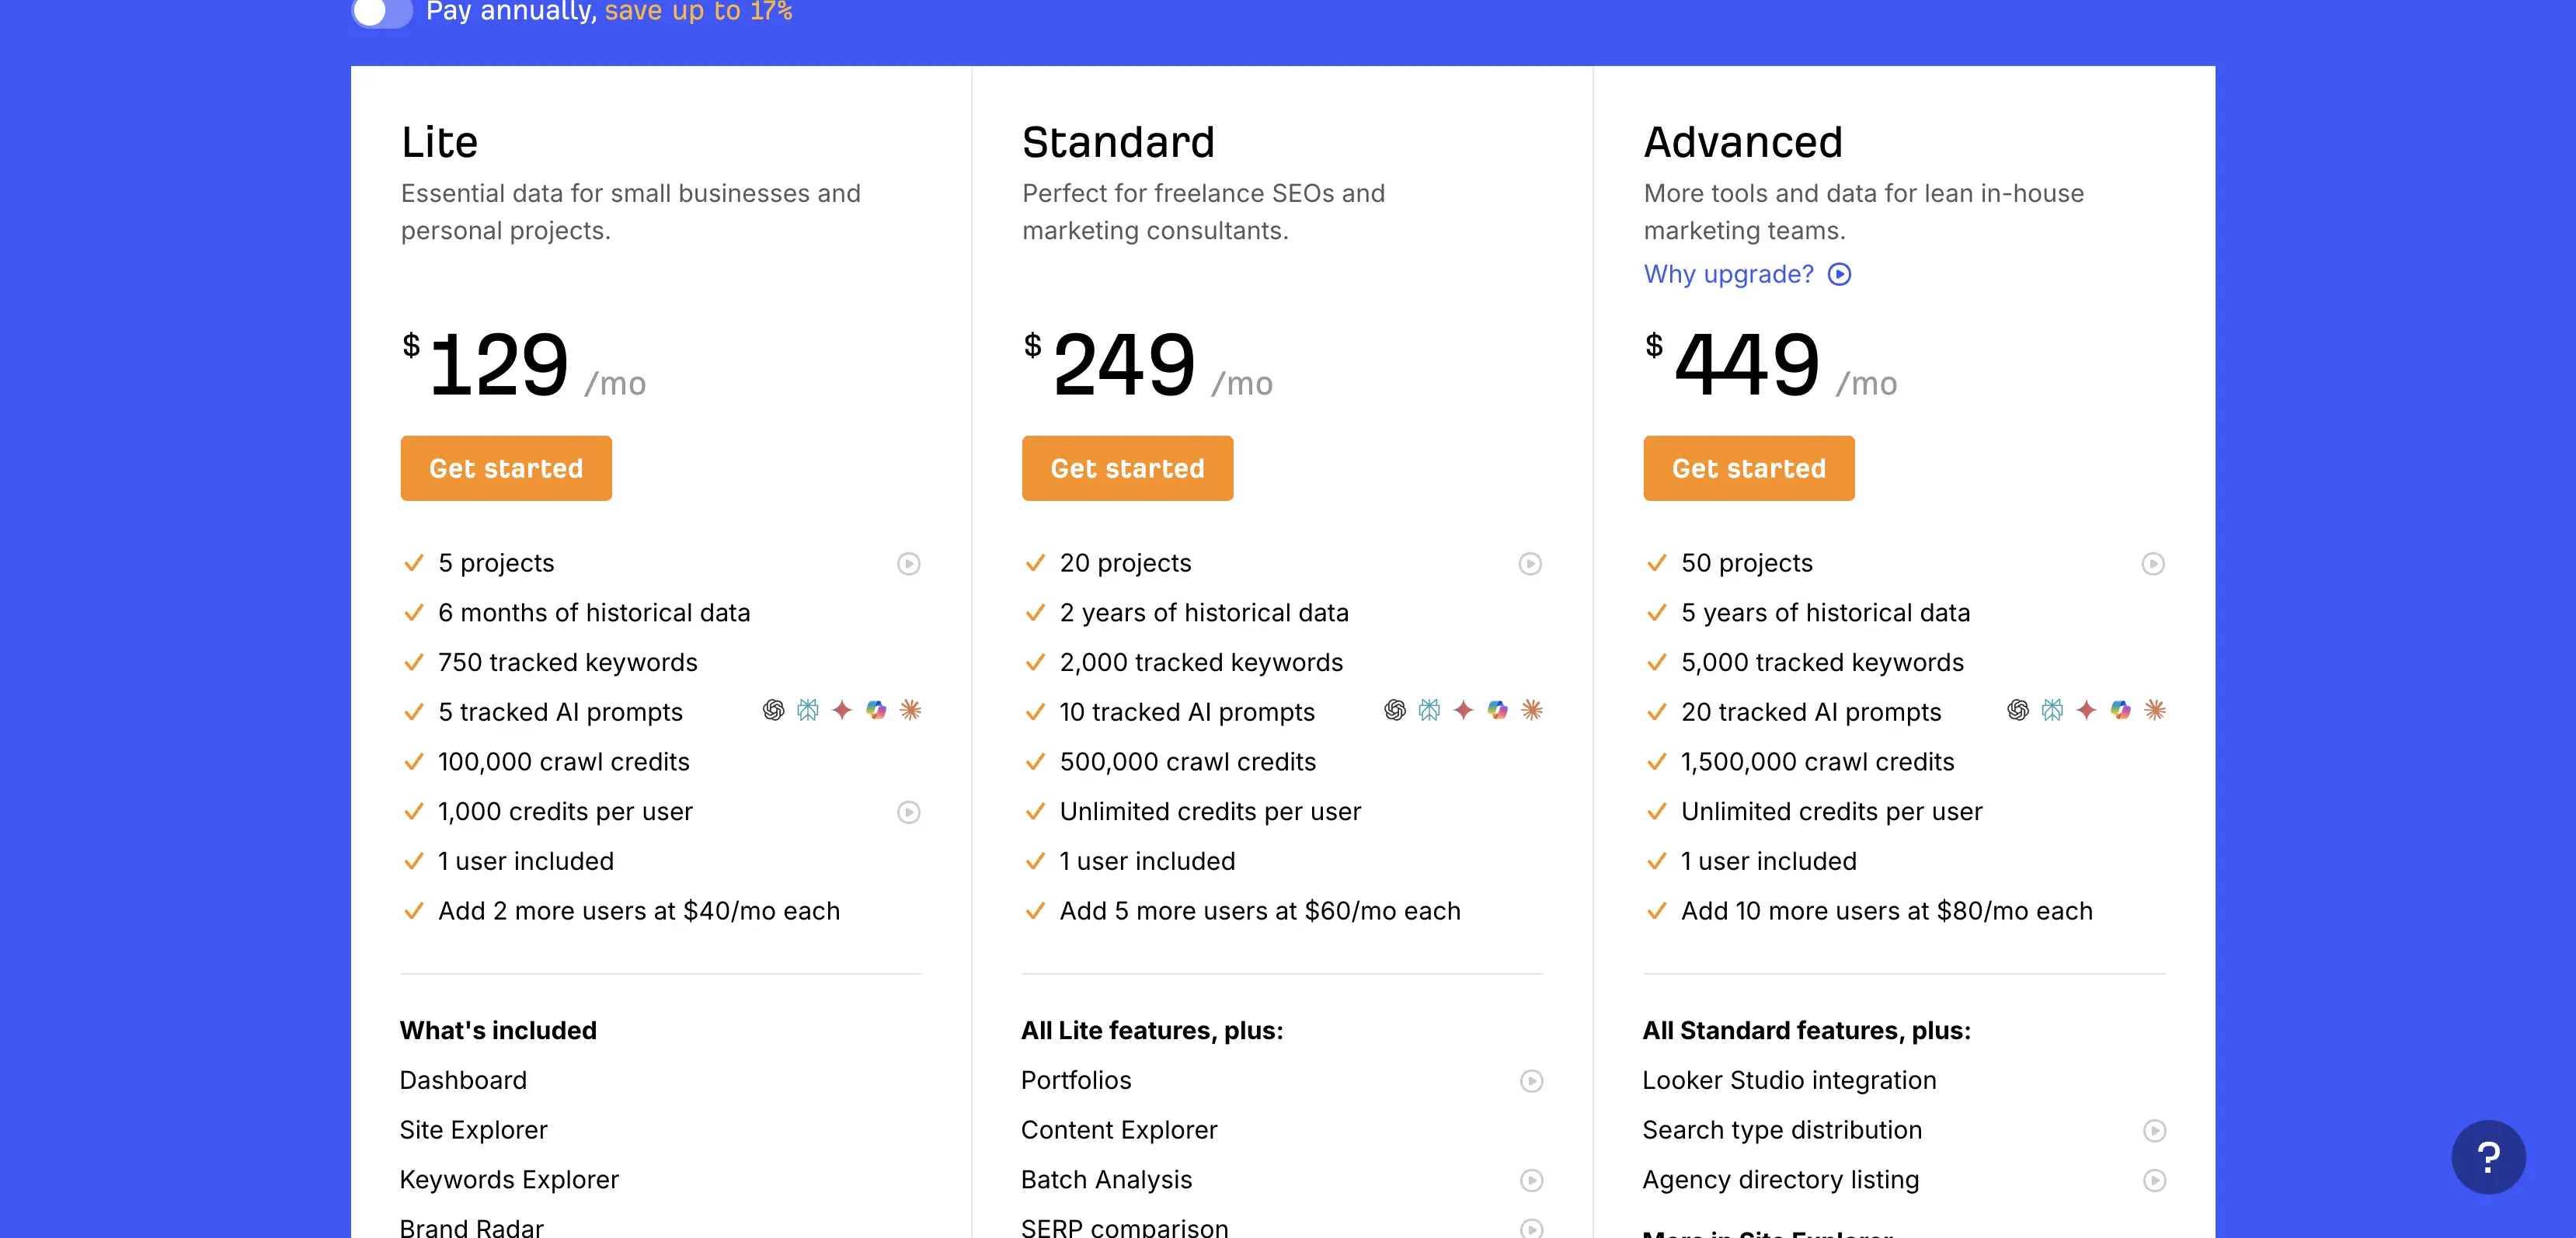Click '100,000 crawl credits'
Image resolution: width=2576 pixels, height=1238 pixels.
pos(564,762)
